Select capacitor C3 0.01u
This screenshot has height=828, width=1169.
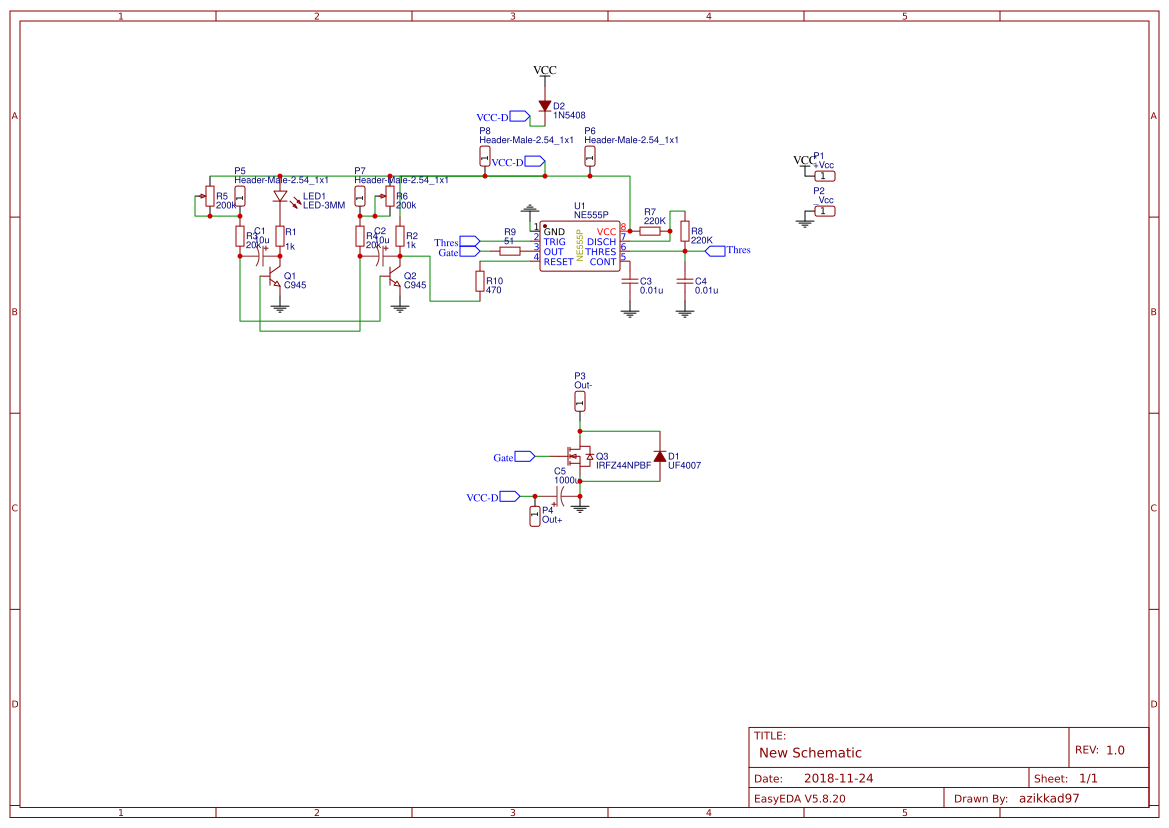click(x=629, y=282)
